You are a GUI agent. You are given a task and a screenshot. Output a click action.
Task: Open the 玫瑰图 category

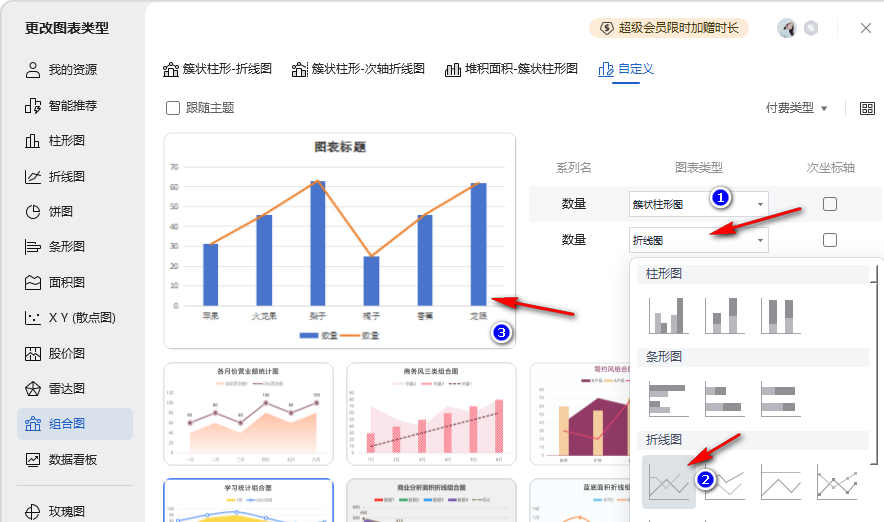click(55, 511)
